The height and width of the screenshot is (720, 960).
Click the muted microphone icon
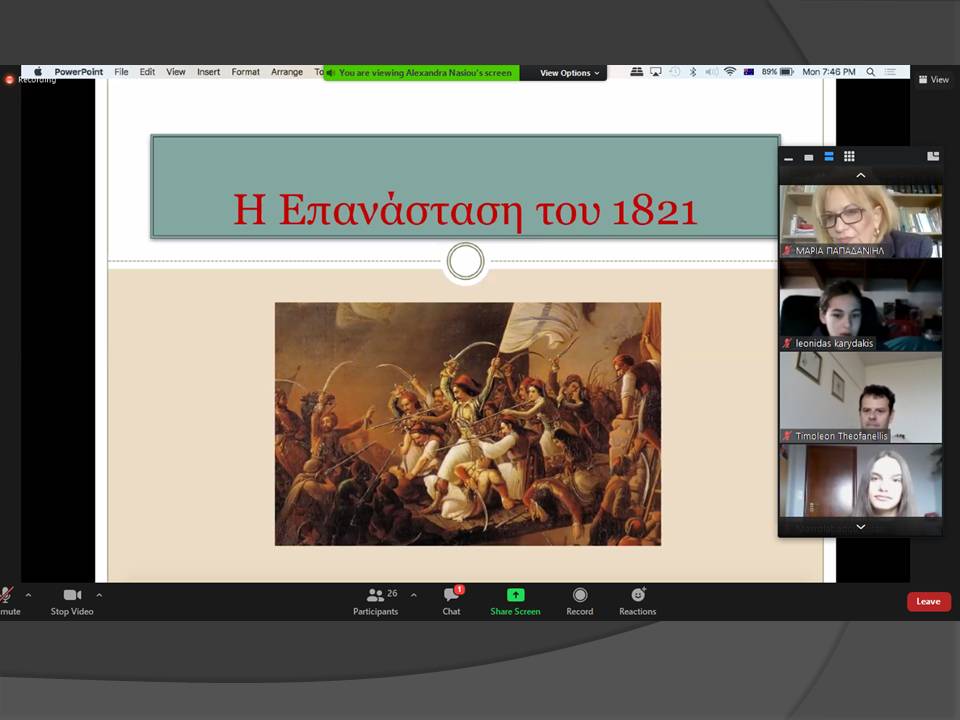(6, 594)
